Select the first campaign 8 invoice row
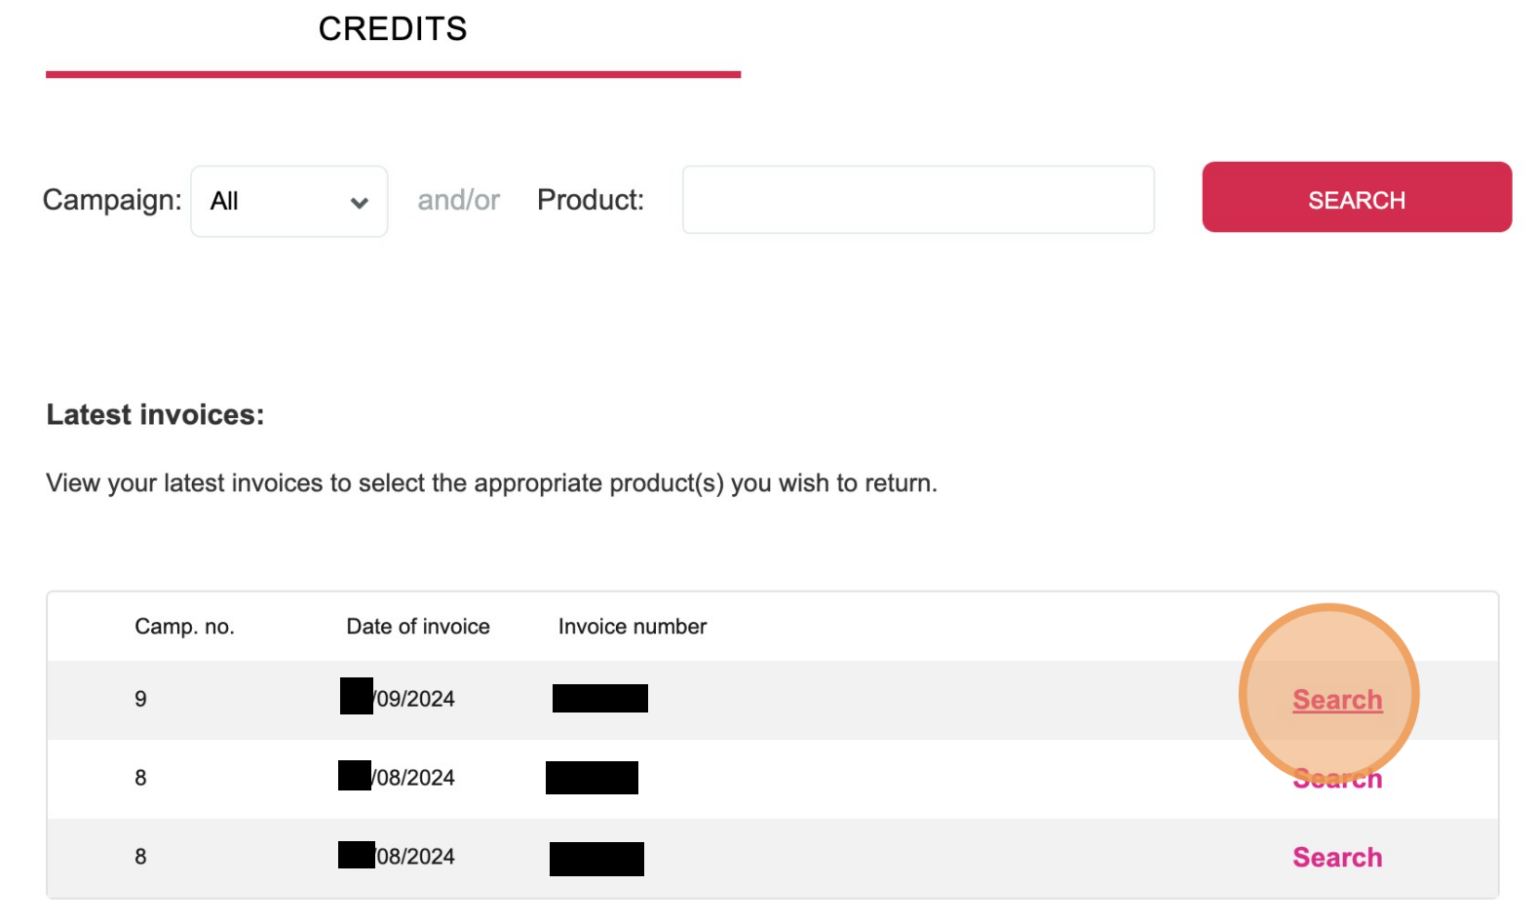1536x924 pixels. click(x=700, y=778)
